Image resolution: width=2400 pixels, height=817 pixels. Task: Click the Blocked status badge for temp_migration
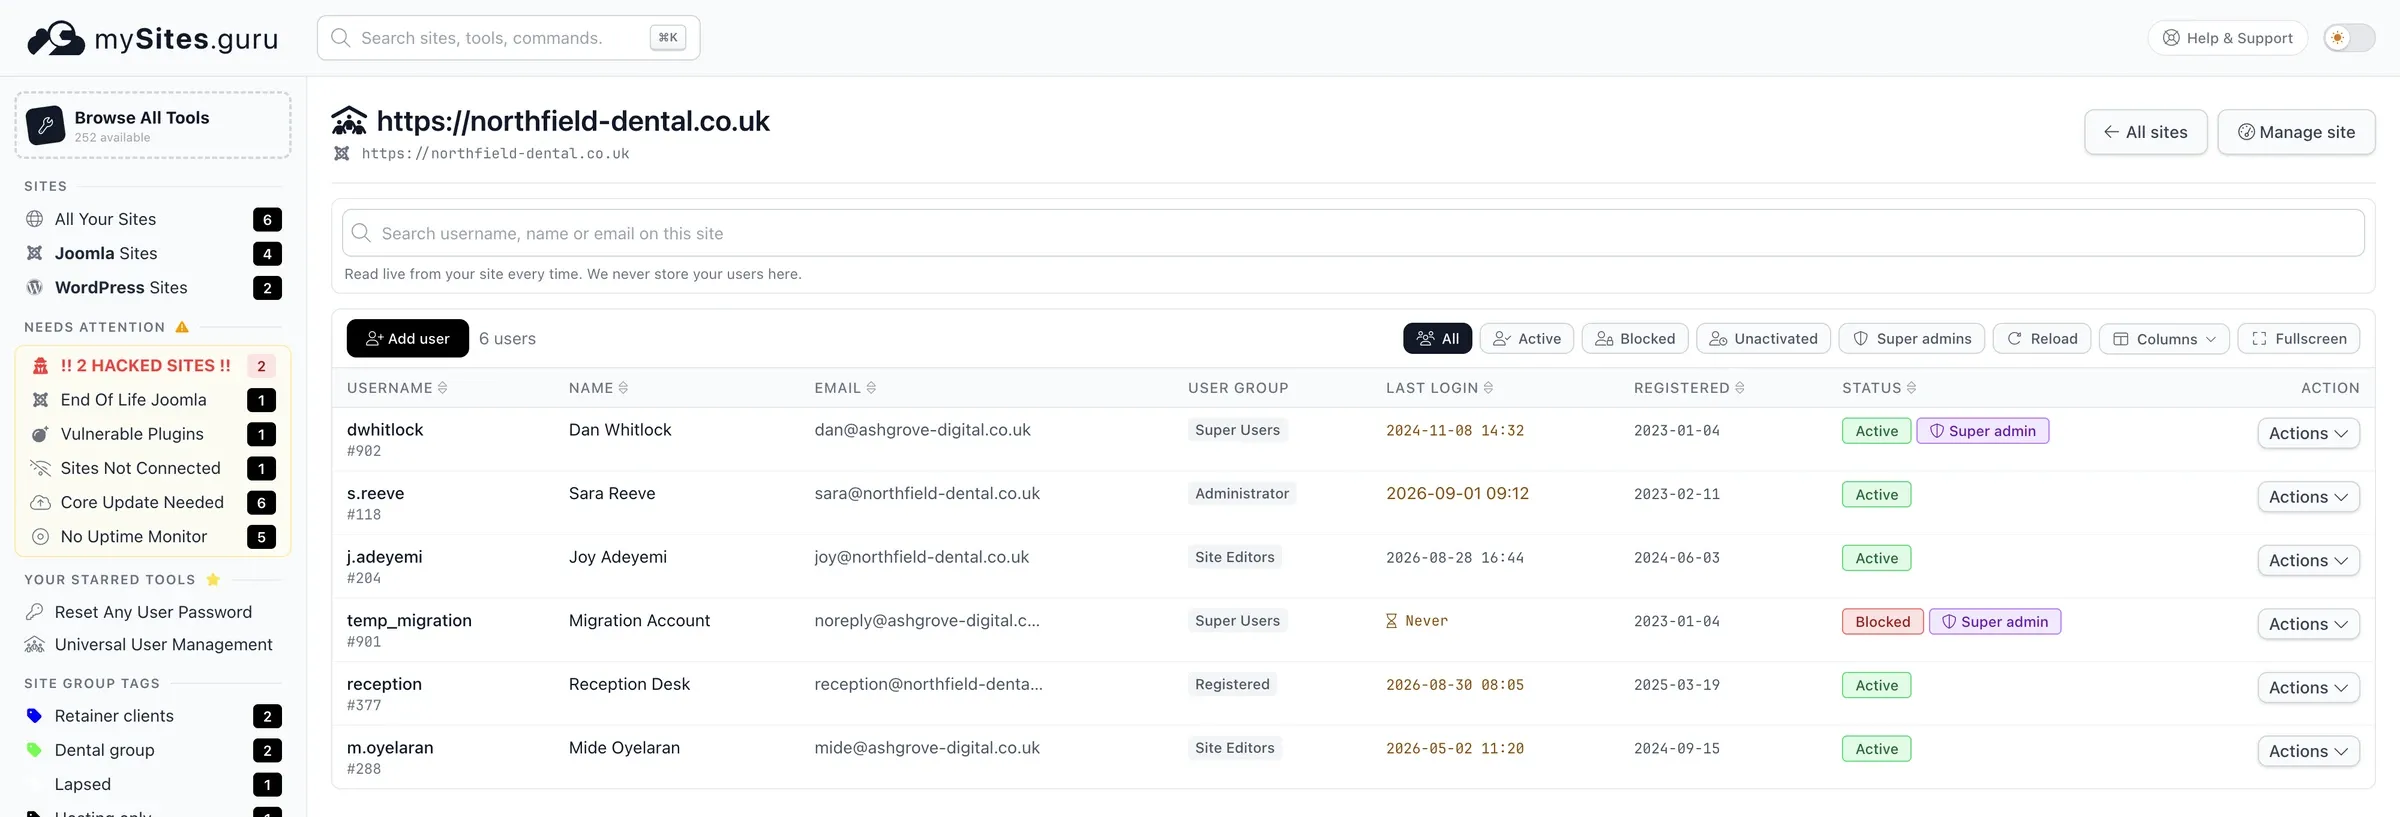tap(1882, 622)
